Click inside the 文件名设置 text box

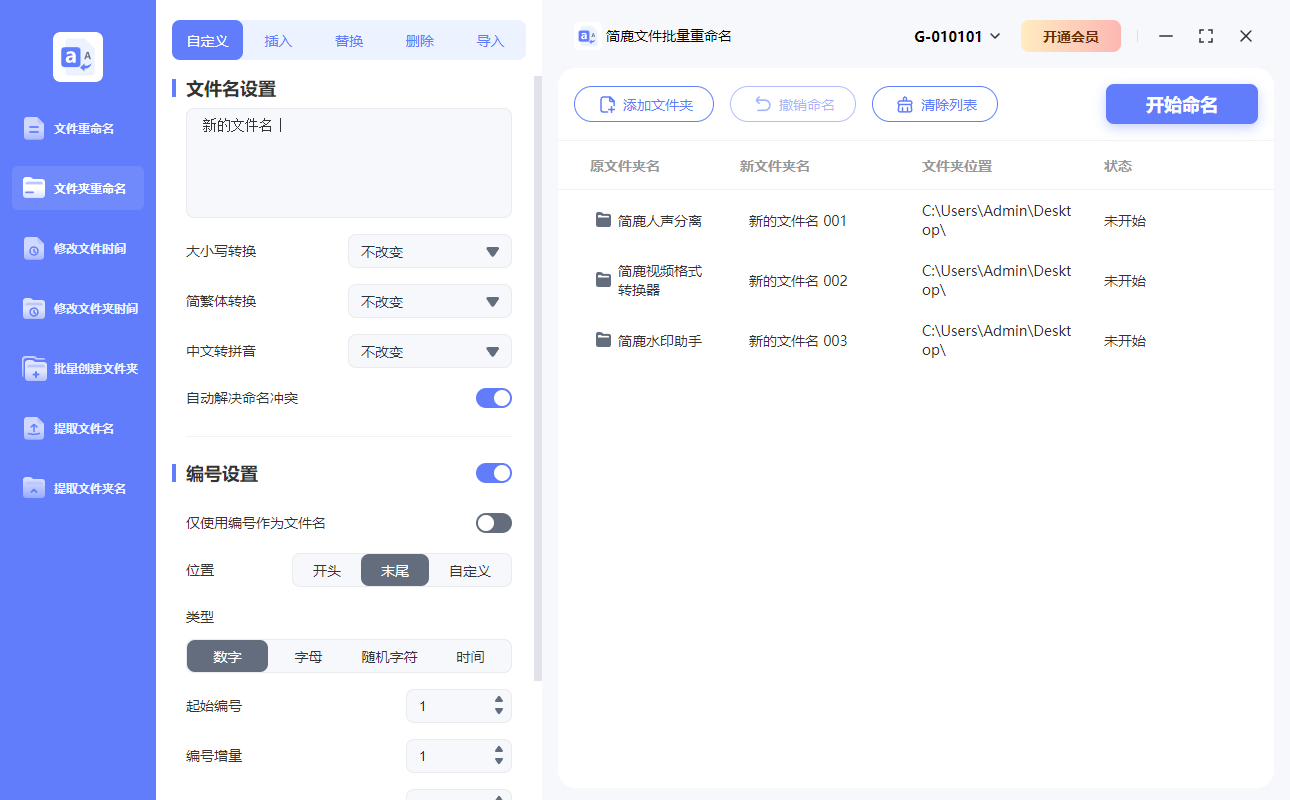pyautogui.click(x=349, y=163)
